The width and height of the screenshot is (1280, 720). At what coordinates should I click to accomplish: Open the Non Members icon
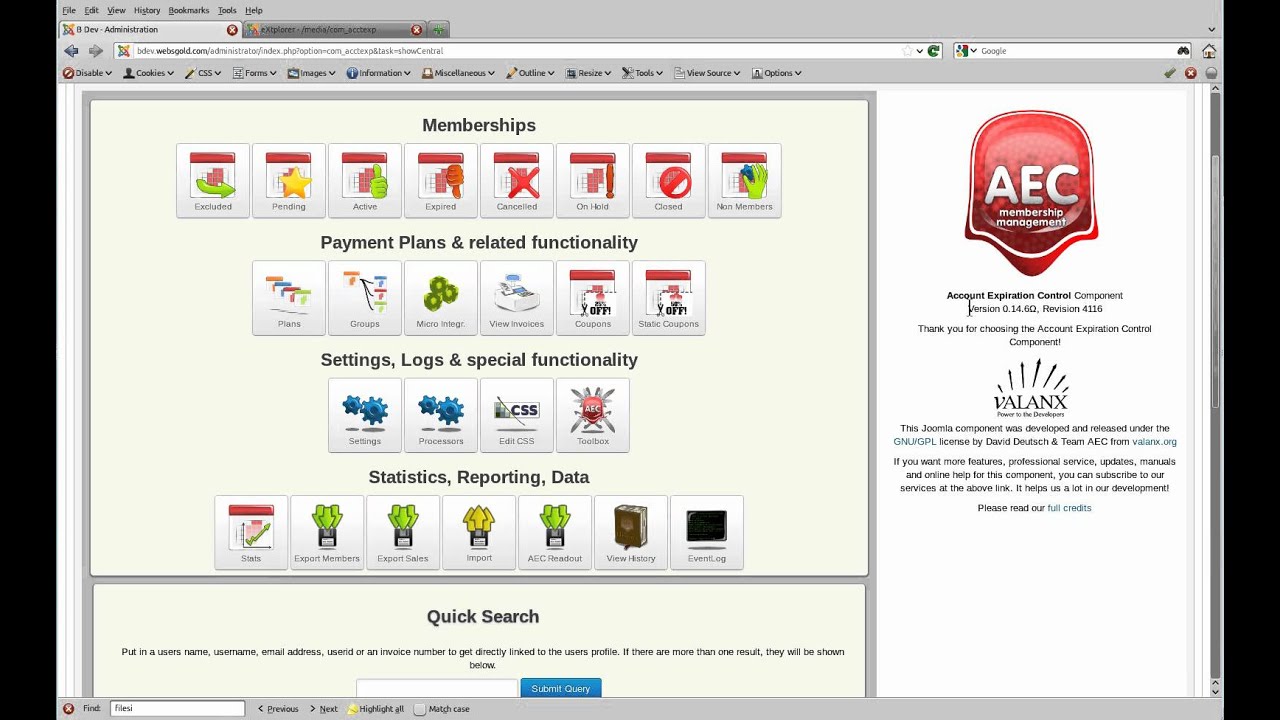[745, 180]
